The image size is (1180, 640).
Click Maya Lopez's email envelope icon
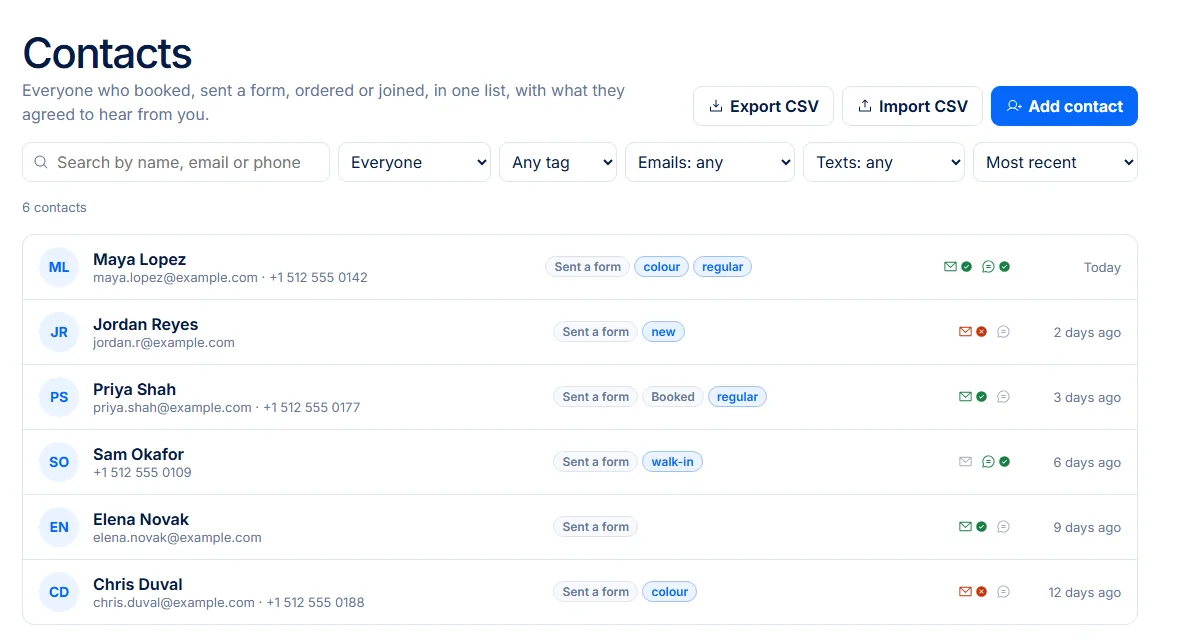coord(950,267)
